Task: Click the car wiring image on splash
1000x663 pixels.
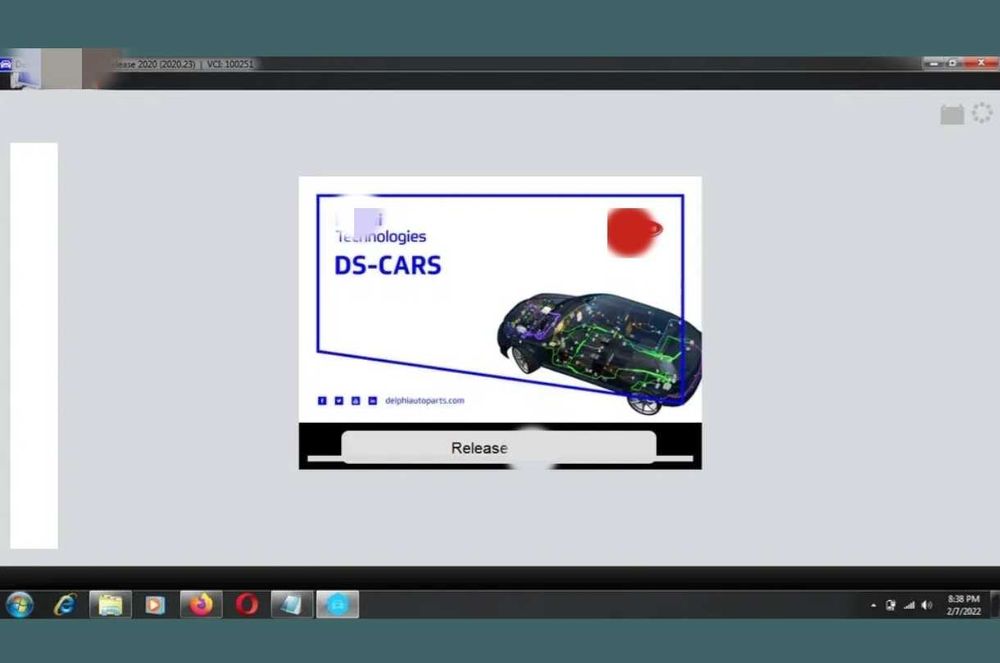Action: pos(599,353)
